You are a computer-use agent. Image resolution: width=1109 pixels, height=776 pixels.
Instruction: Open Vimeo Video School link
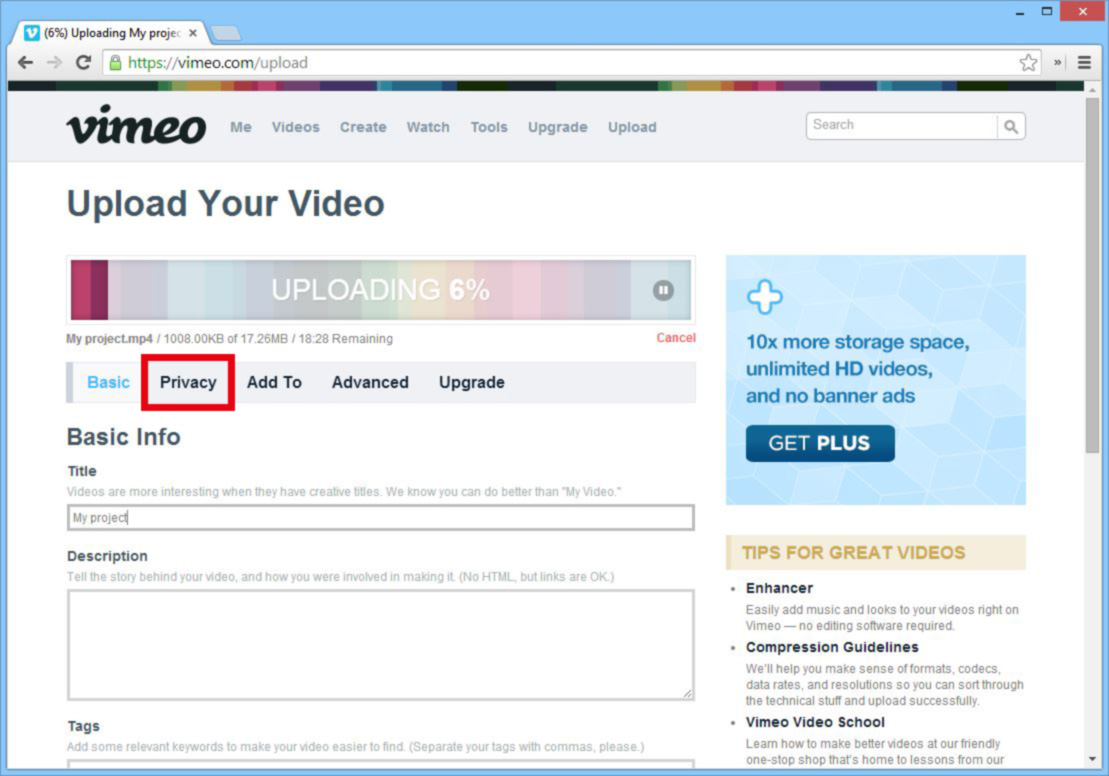coord(815,722)
